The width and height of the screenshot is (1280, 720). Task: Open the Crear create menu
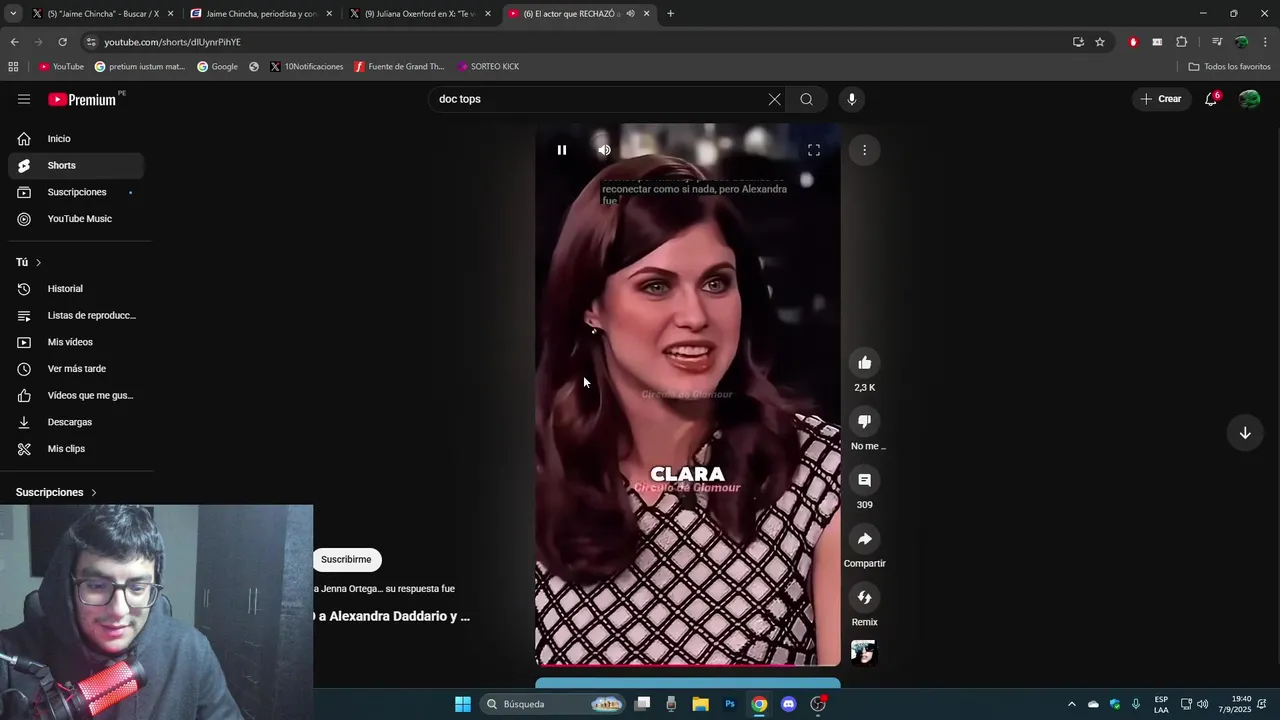click(x=1161, y=99)
